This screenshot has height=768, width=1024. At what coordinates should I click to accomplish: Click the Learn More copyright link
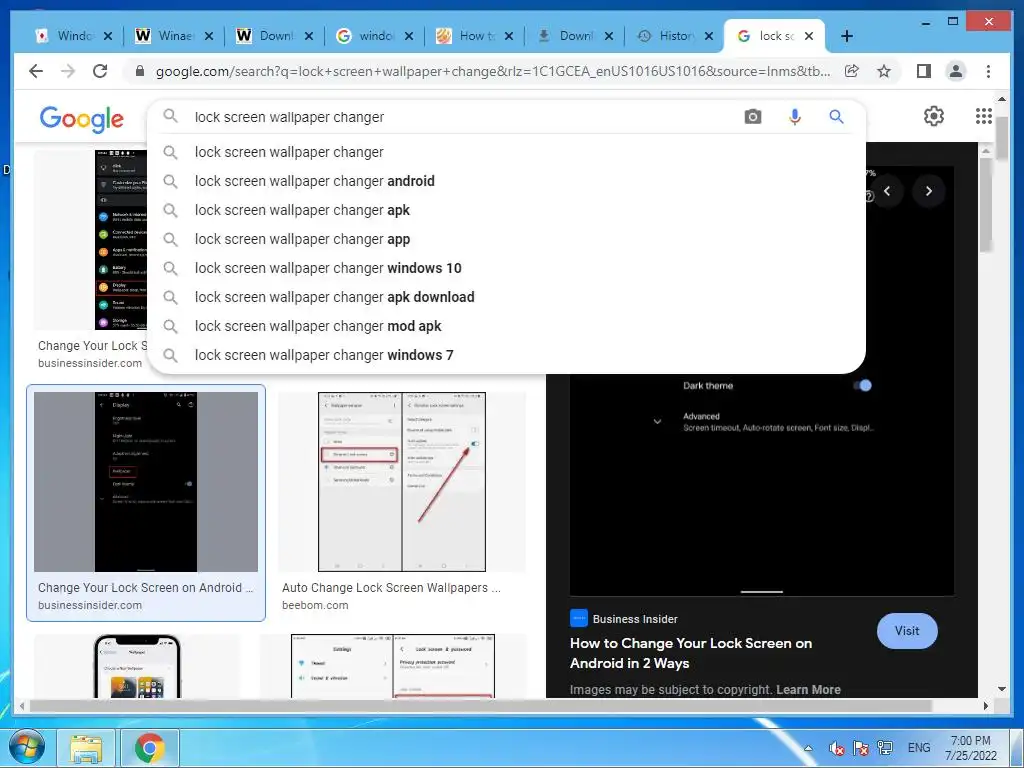pos(808,690)
